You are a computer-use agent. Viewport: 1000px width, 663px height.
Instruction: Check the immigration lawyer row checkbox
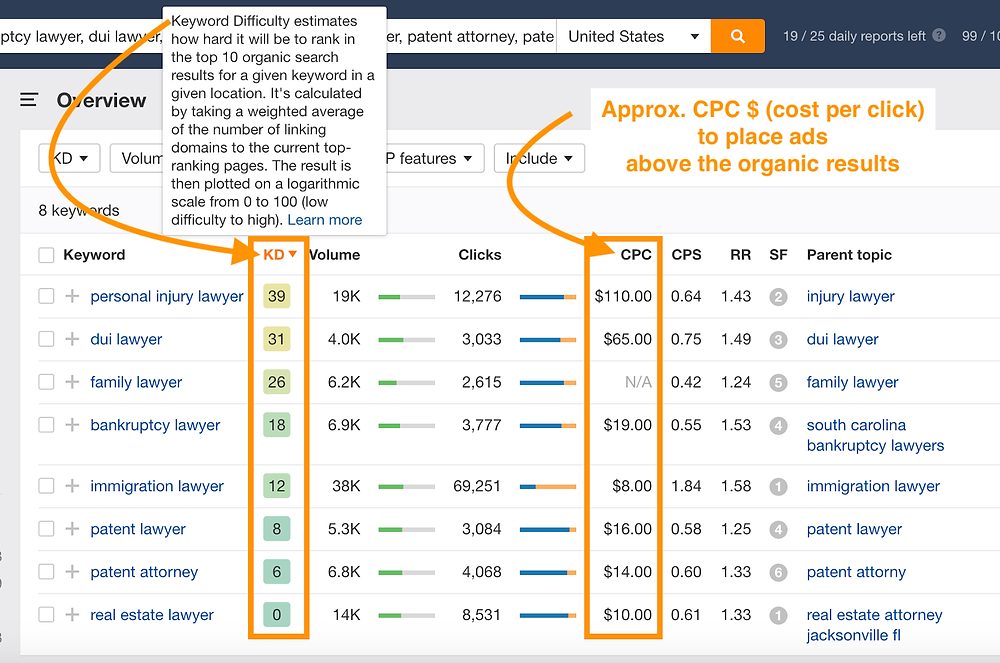point(46,486)
